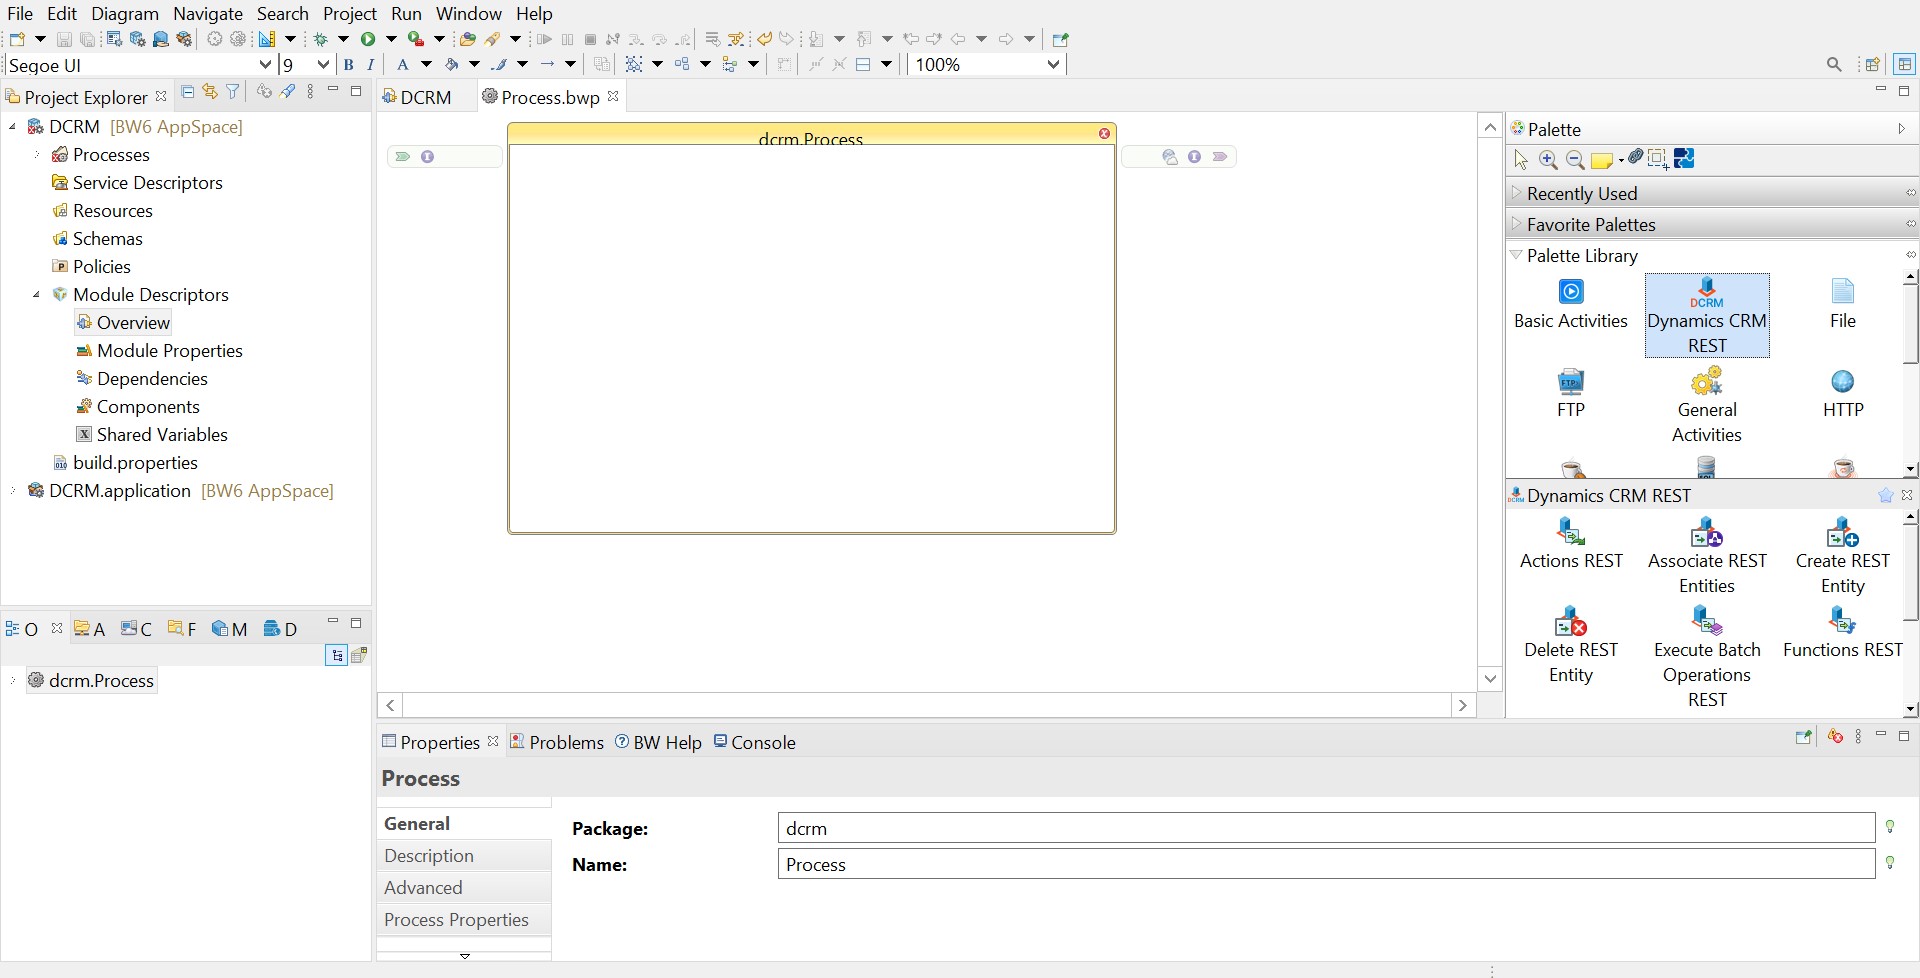The height and width of the screenshot is (978, 1920).
Task: Select Service Descriptors in project tree
Action: click(x=147, y=182)
